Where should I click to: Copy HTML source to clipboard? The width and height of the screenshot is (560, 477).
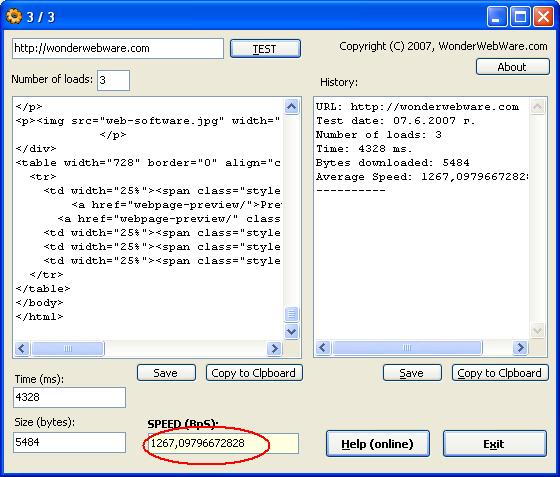pyautogui.click(x=254, y=373)
